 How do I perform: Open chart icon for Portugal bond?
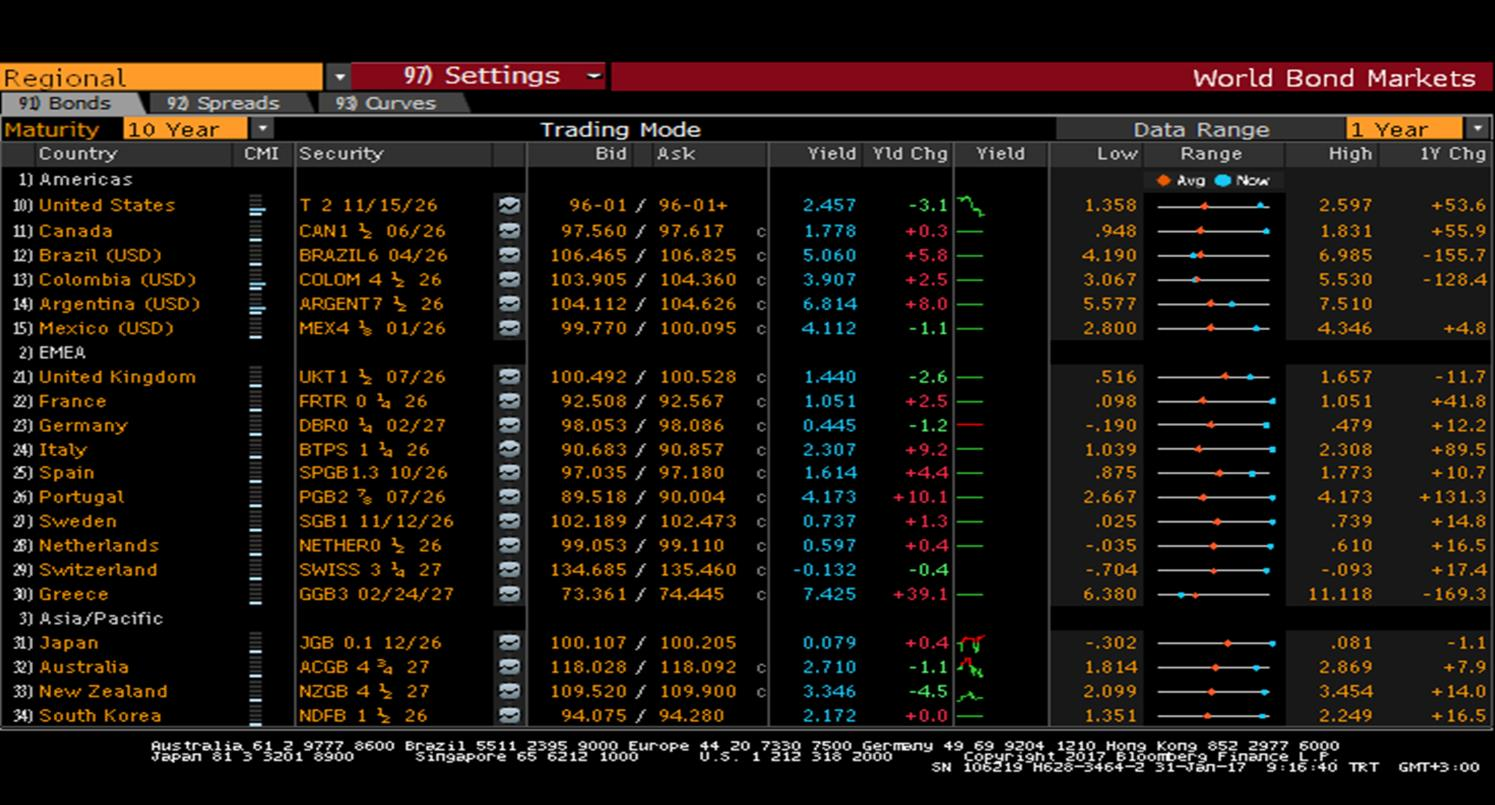click(x=510, y=497)
